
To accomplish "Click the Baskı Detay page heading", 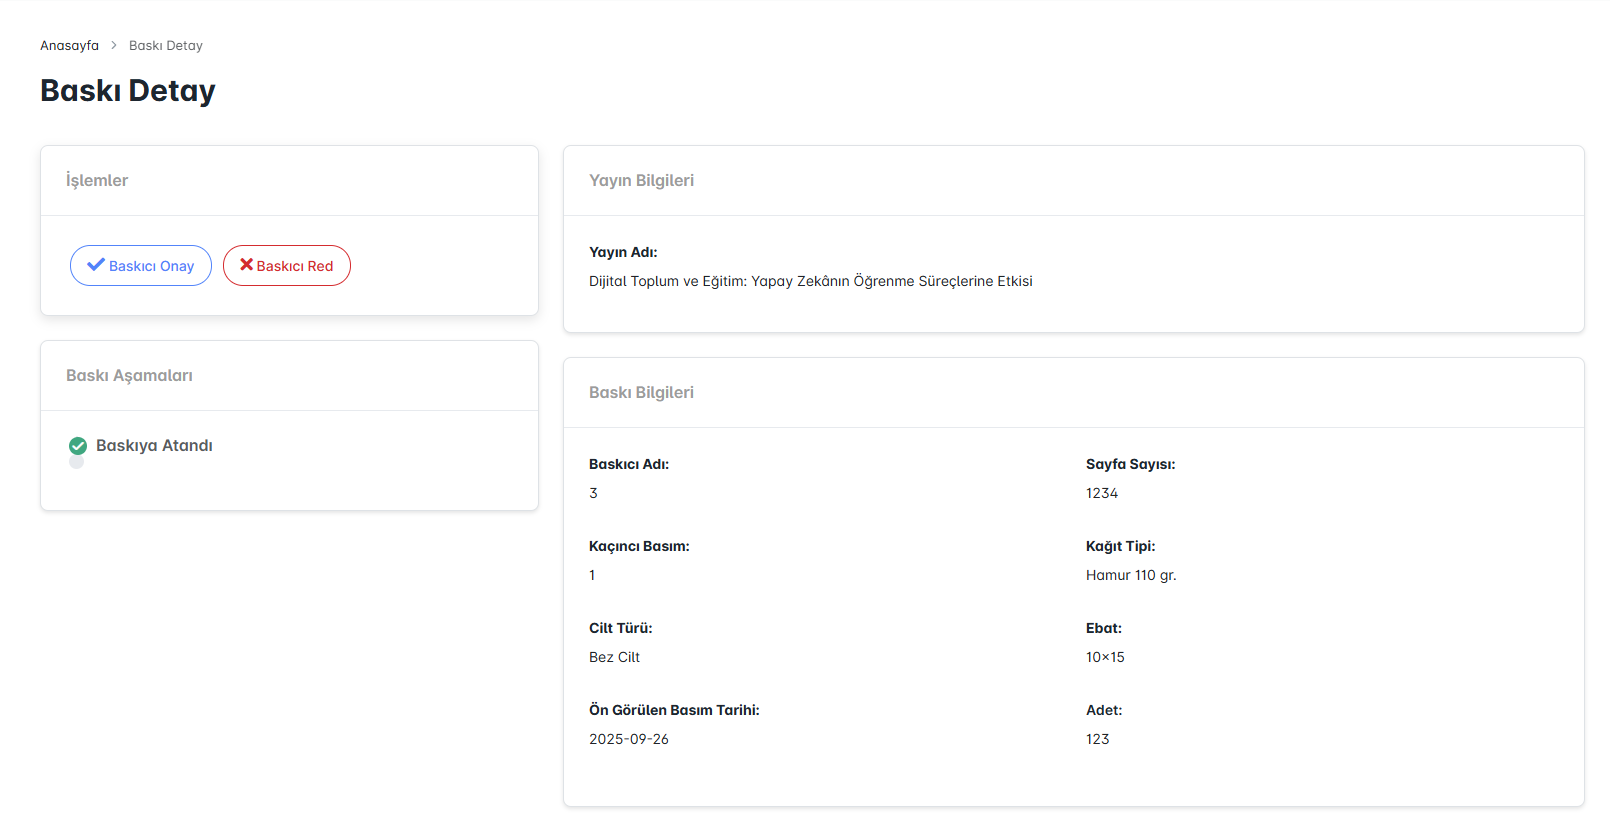I will 128,91.
